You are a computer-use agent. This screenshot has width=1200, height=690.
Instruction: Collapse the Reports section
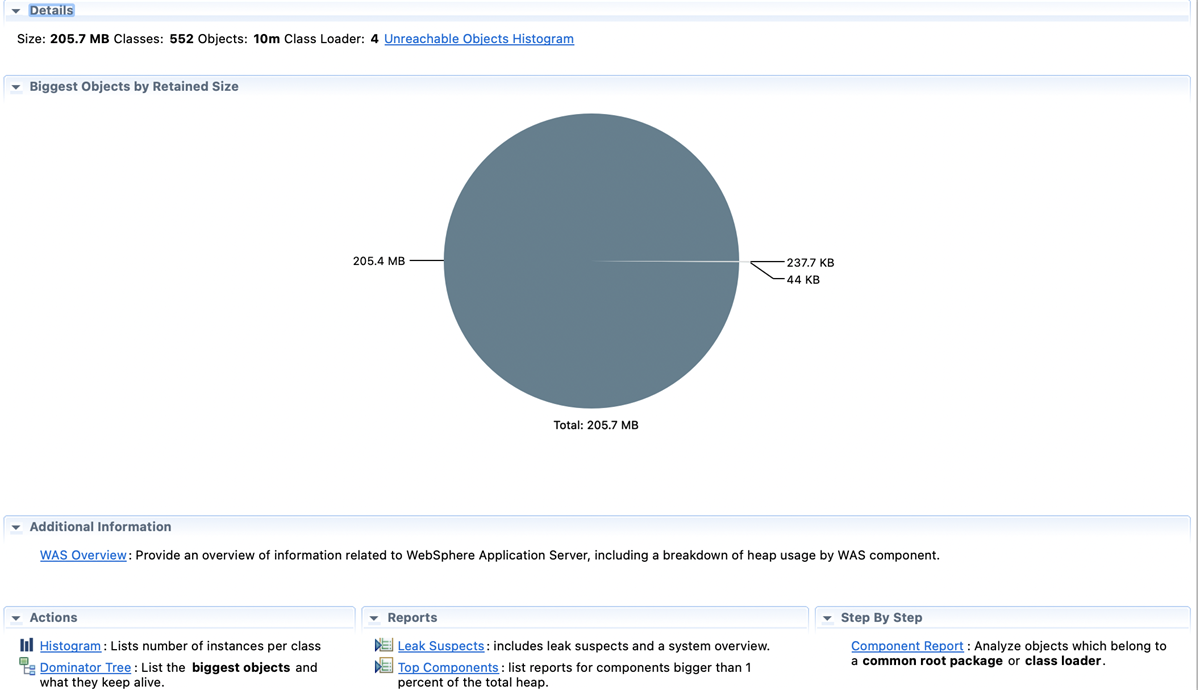tap(374, 618)
